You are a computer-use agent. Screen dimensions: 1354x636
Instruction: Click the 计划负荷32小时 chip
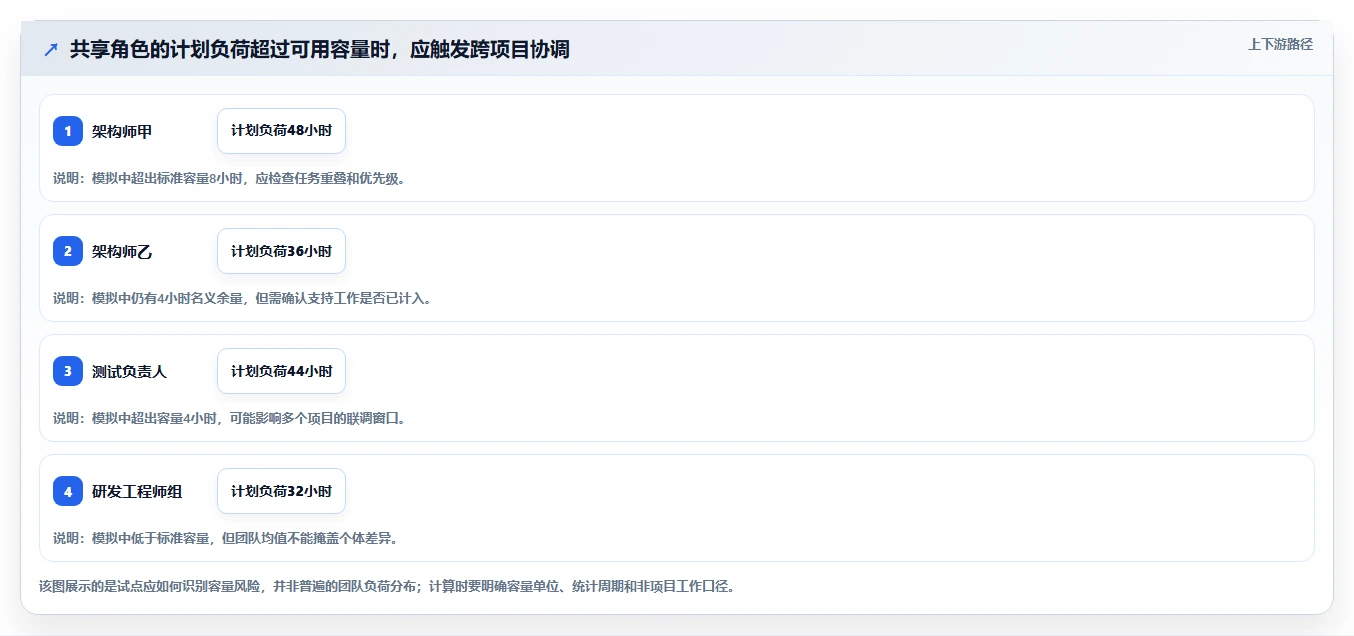pos(281,491)
